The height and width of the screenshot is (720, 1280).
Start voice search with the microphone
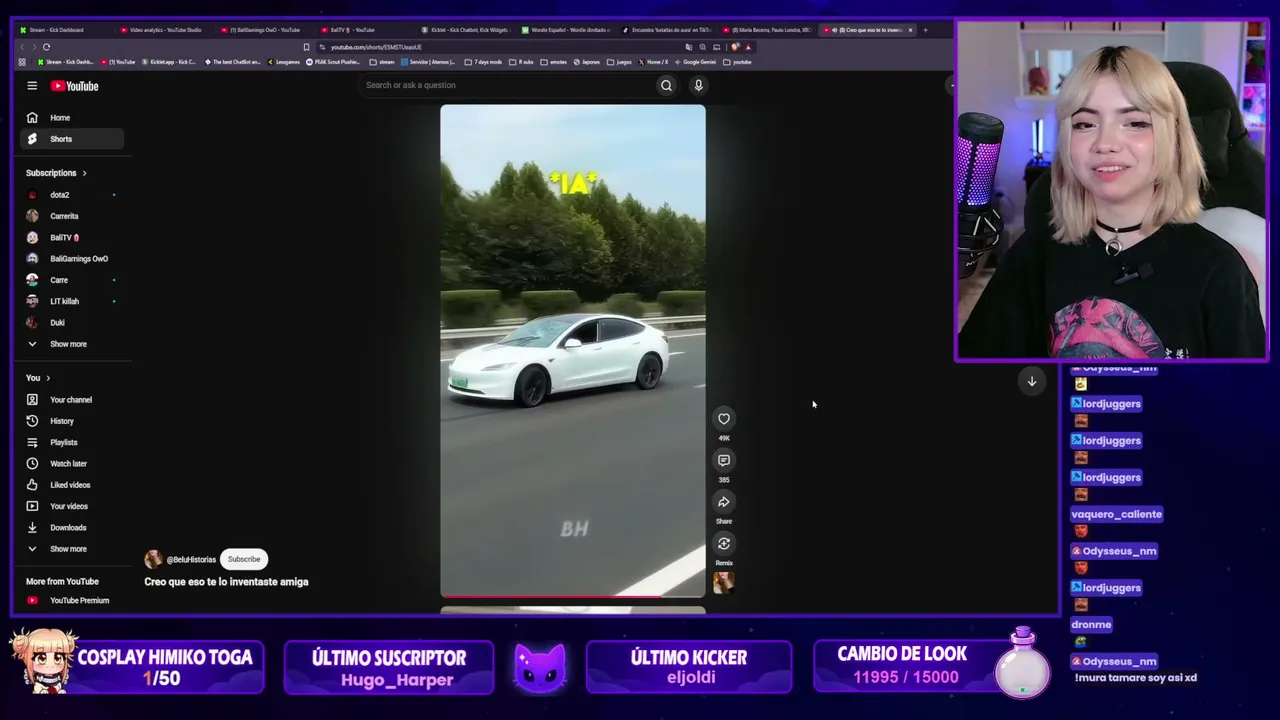698,85
